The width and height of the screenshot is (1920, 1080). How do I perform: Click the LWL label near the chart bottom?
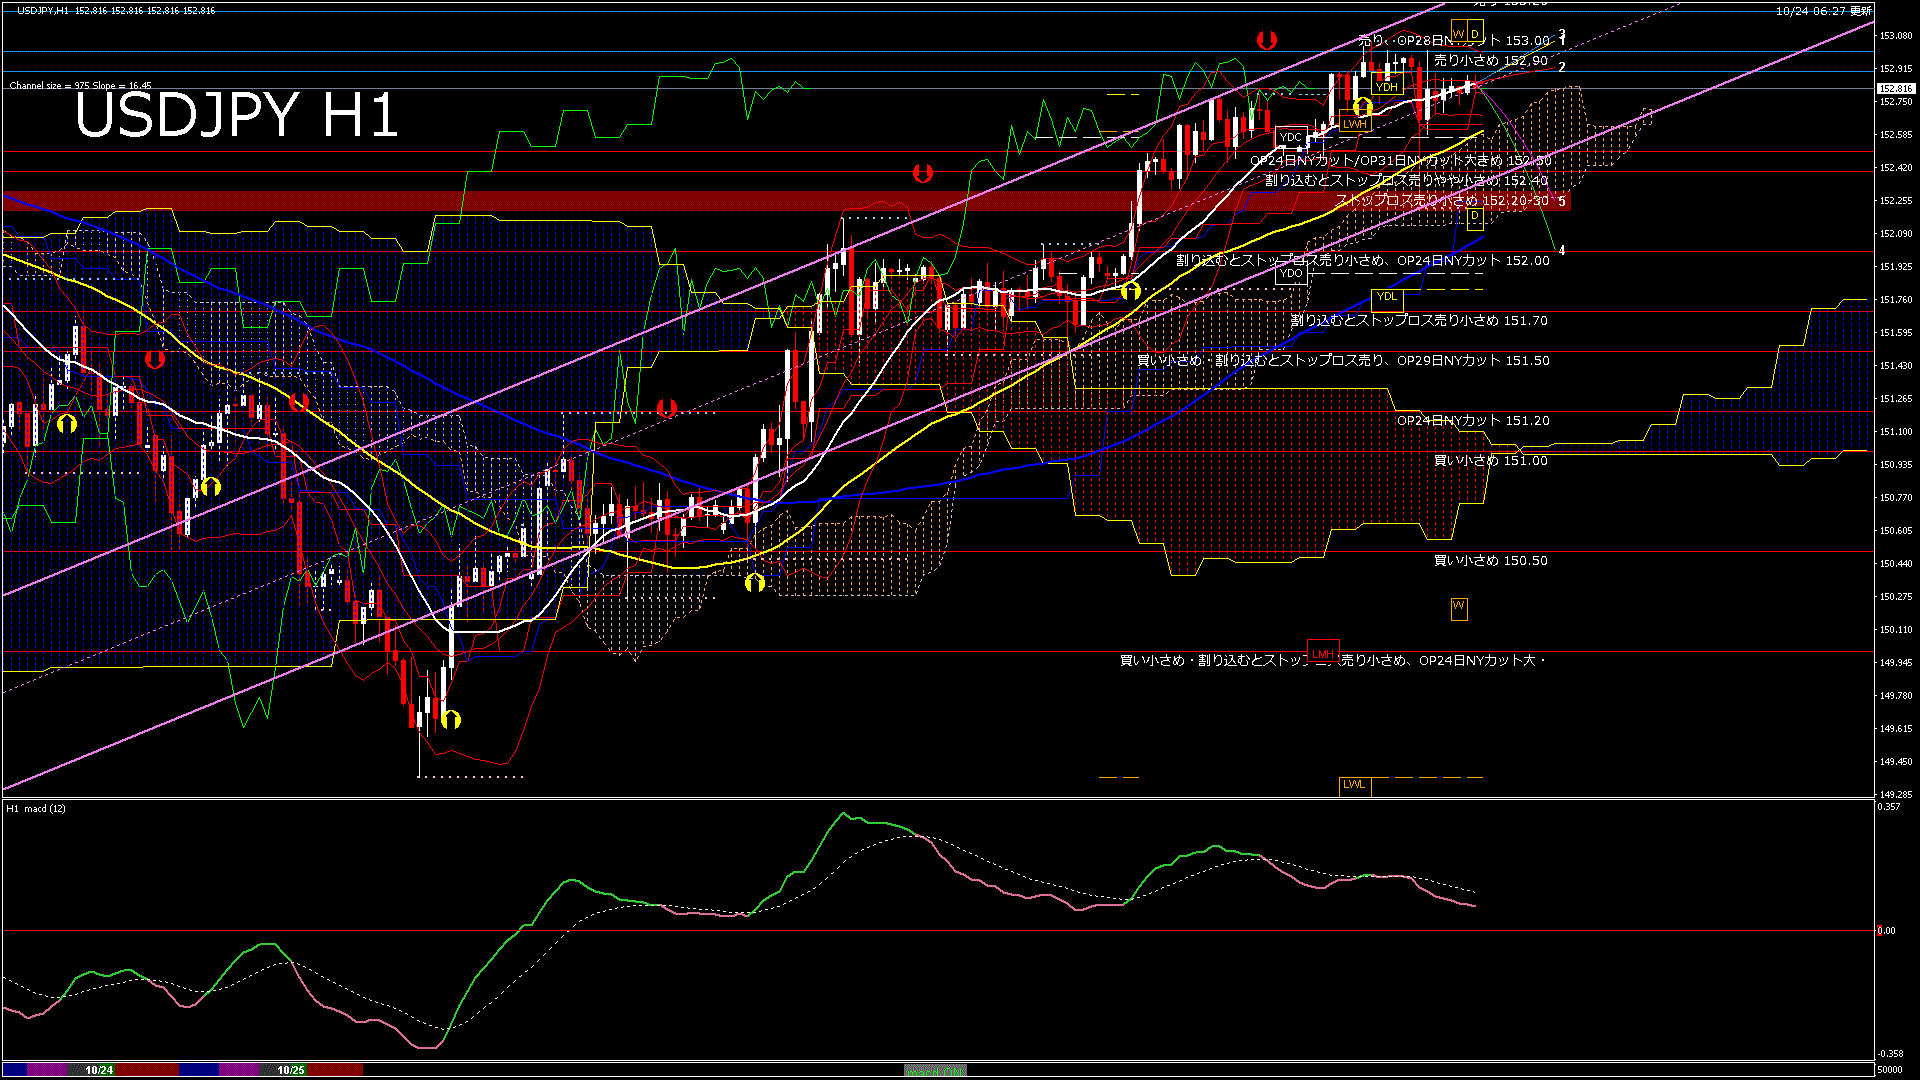pyautogui.click(x=1354, y=784)
